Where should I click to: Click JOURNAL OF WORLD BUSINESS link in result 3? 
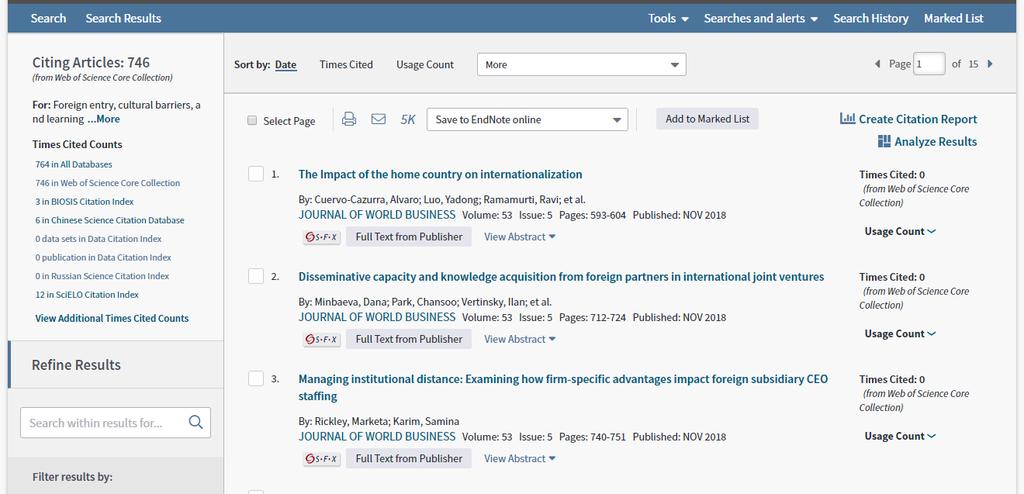pos(377,436)
